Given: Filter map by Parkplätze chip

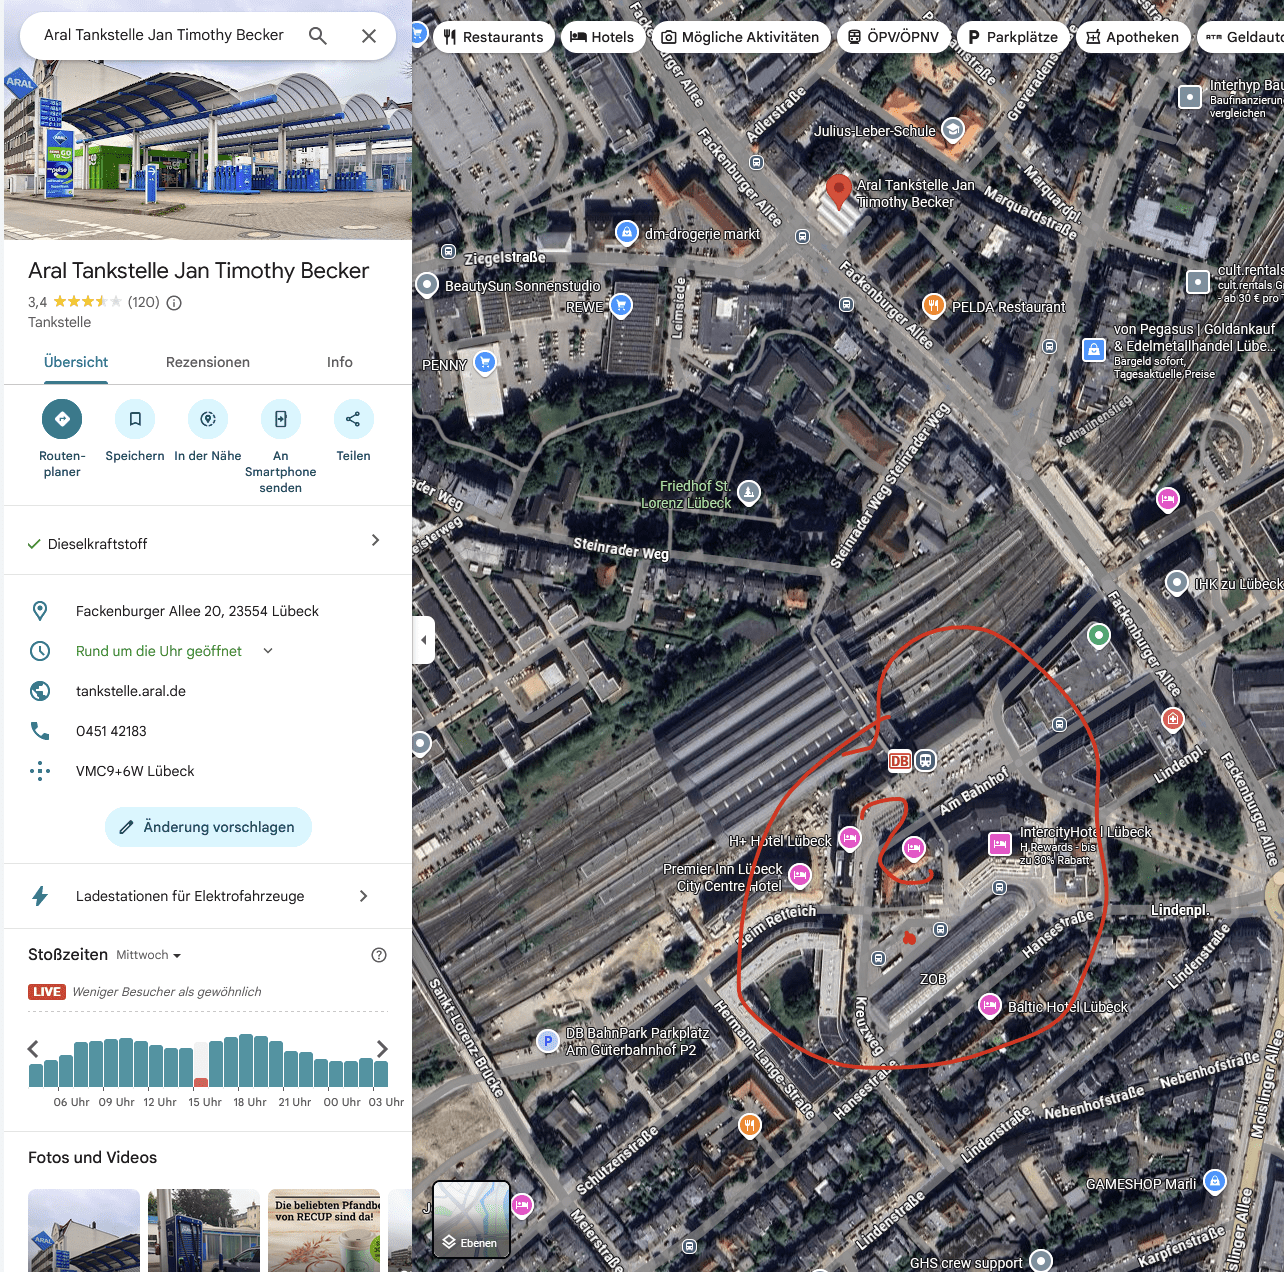Looking at the screenshot, I should click(x=1013, y=37).
